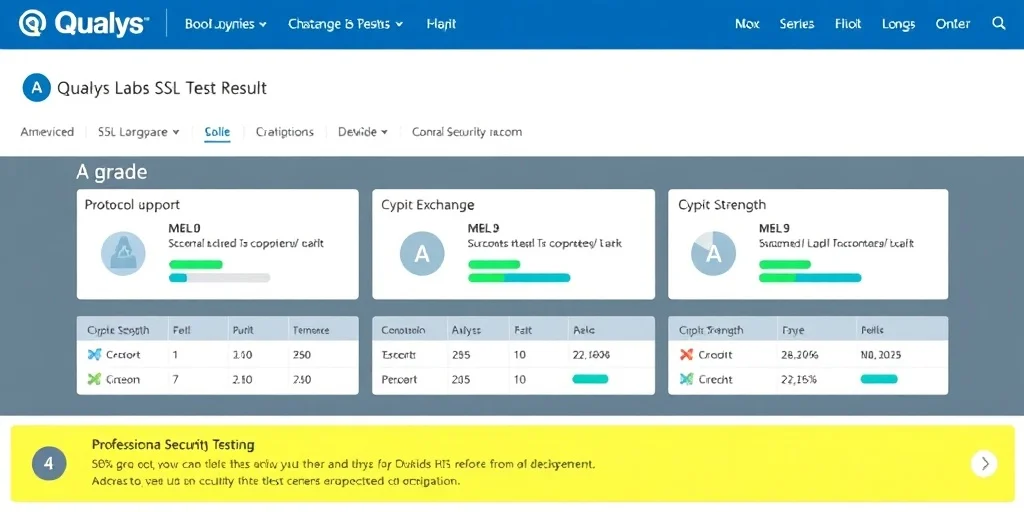1024x512 pixels.
Task: Click the number 4 circle badge in the banner
Action: pos(48,464)
